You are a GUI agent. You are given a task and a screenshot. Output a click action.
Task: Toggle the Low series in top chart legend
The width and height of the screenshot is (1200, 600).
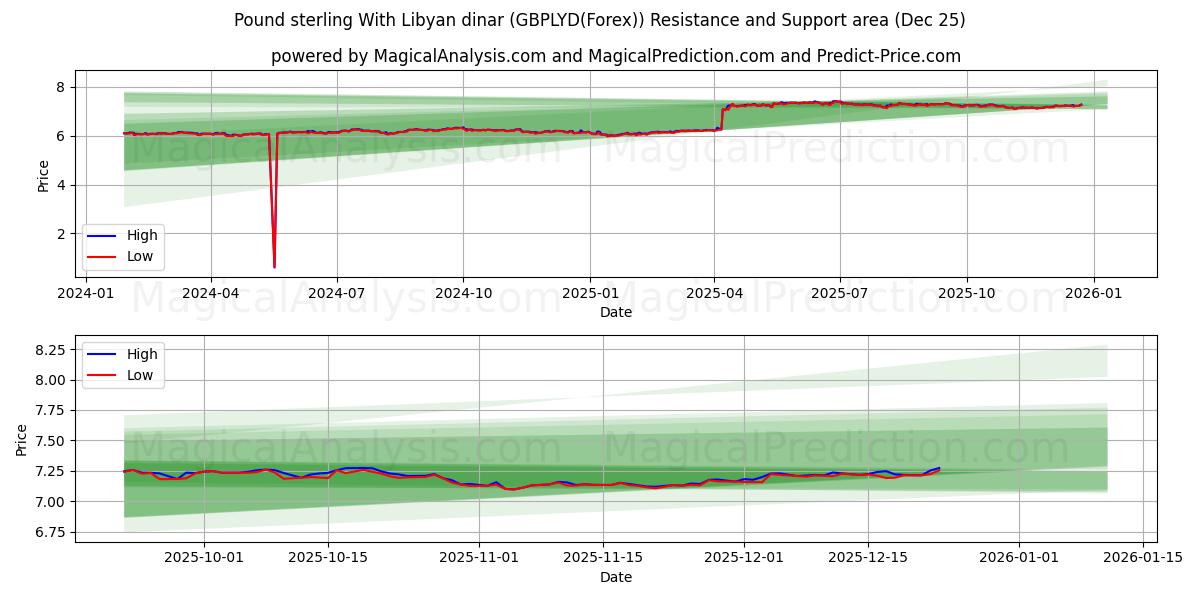pyautogui.click(x=140, y=256)
